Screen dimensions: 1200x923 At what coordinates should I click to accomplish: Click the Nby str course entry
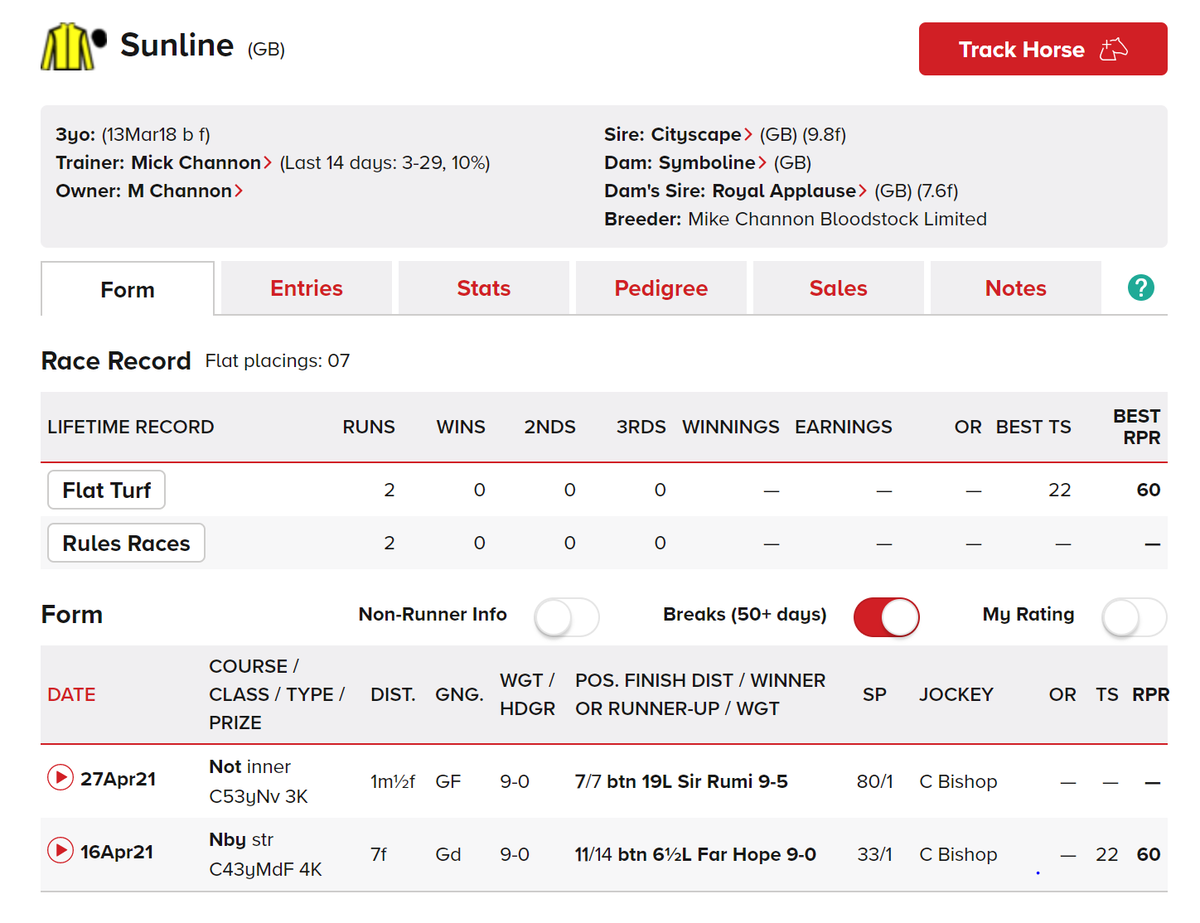(241, 839)
